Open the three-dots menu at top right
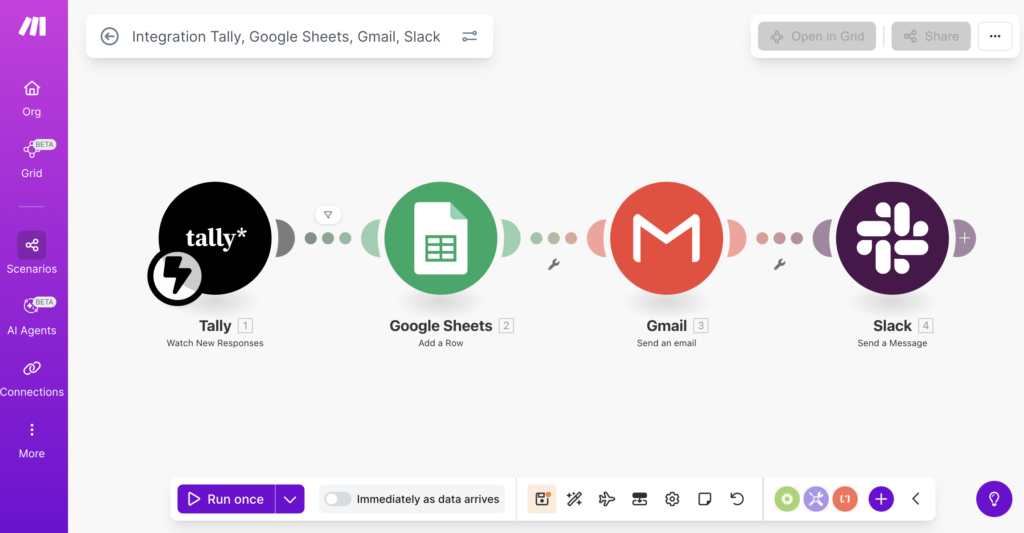 994,36
